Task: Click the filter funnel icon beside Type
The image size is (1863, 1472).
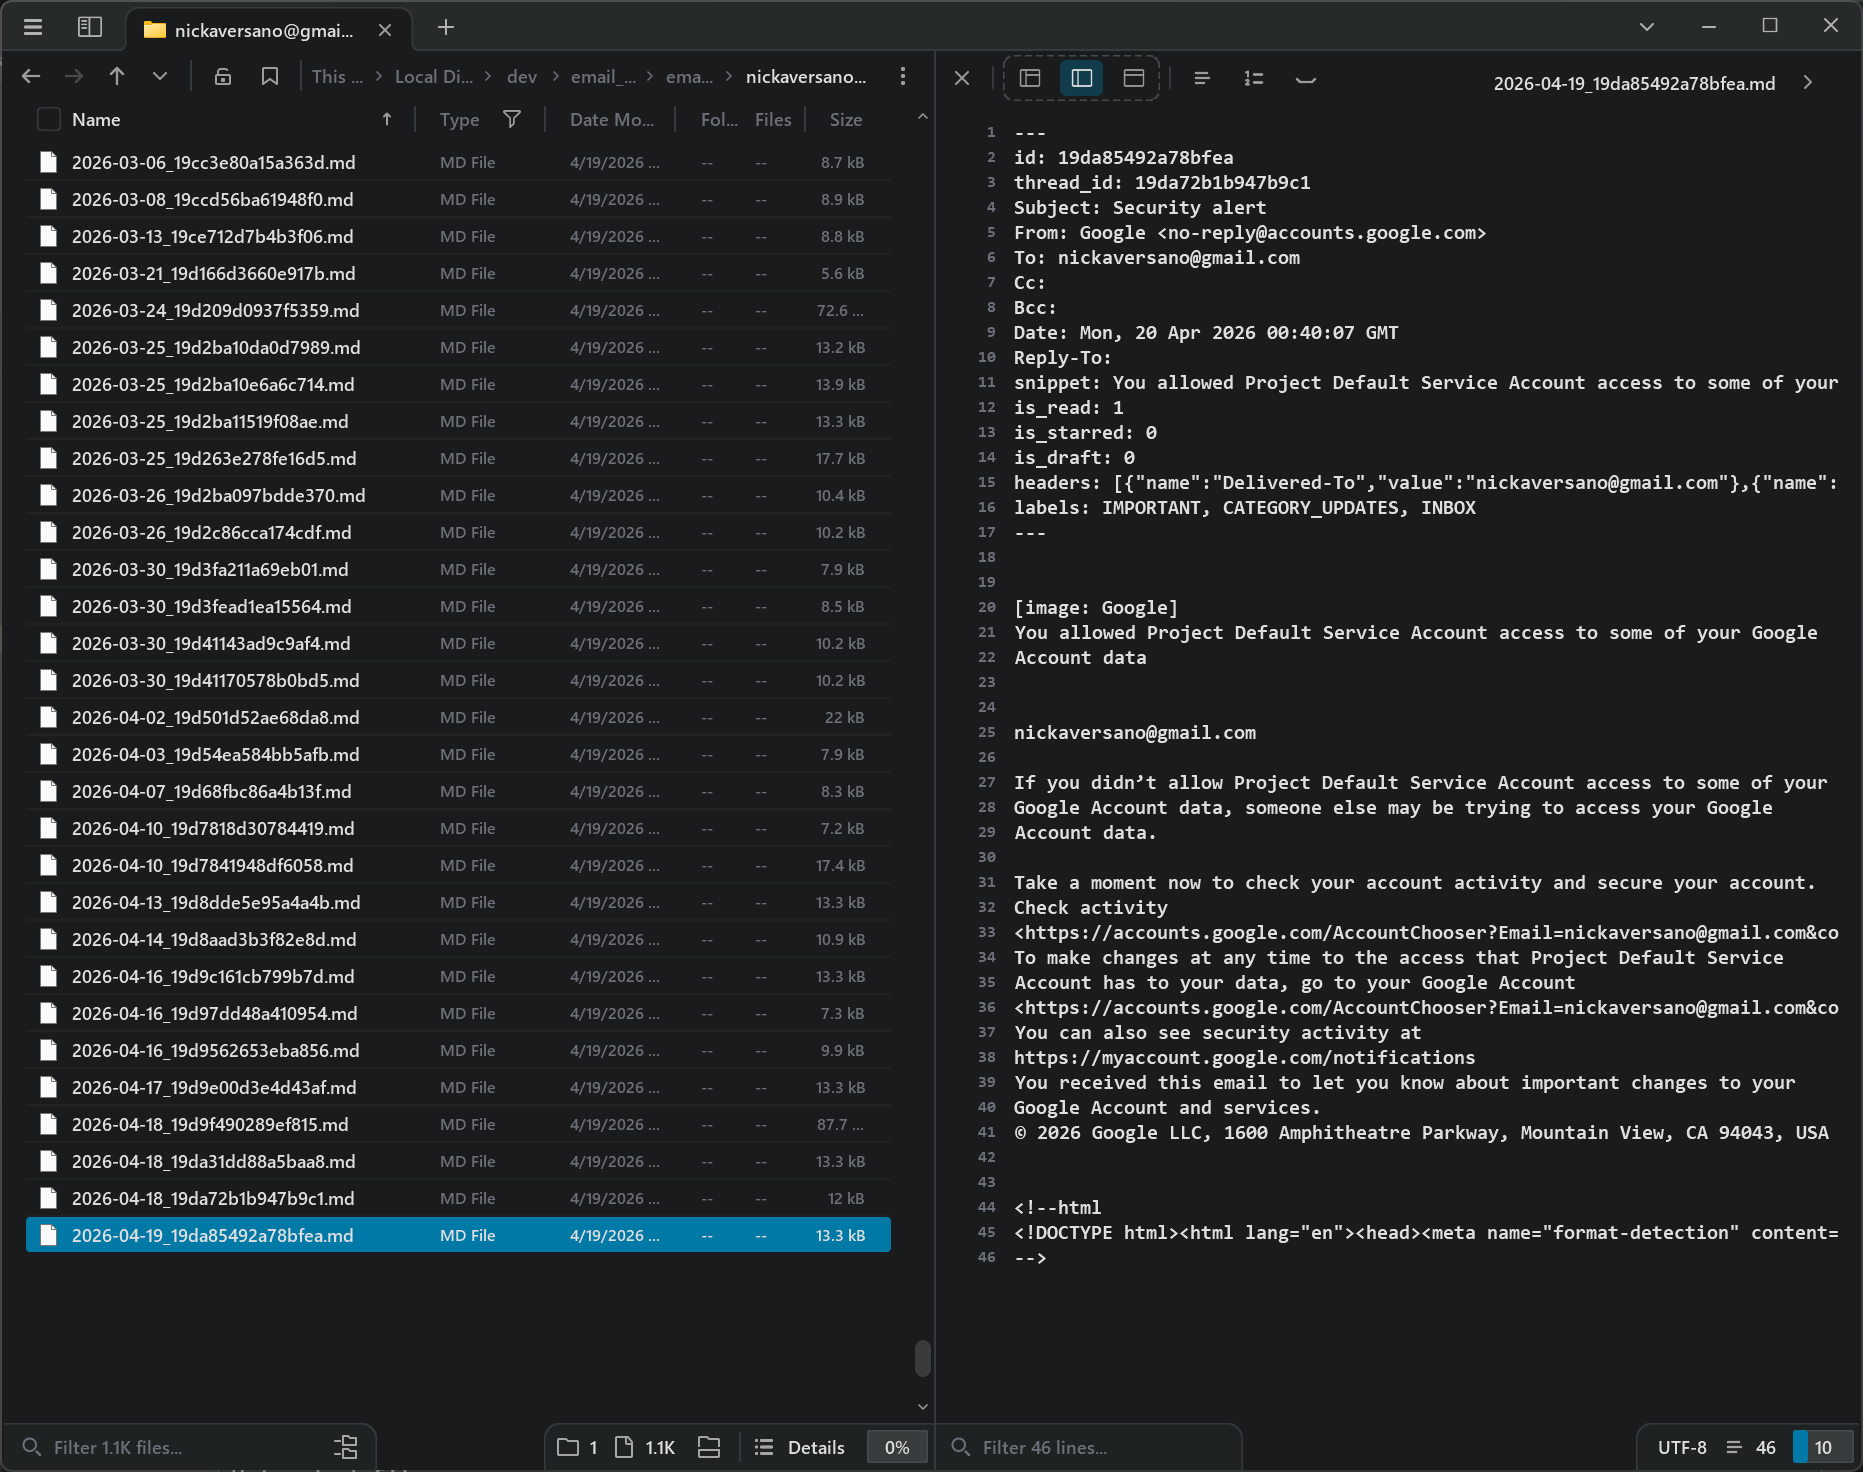Action: pos(512,120)
